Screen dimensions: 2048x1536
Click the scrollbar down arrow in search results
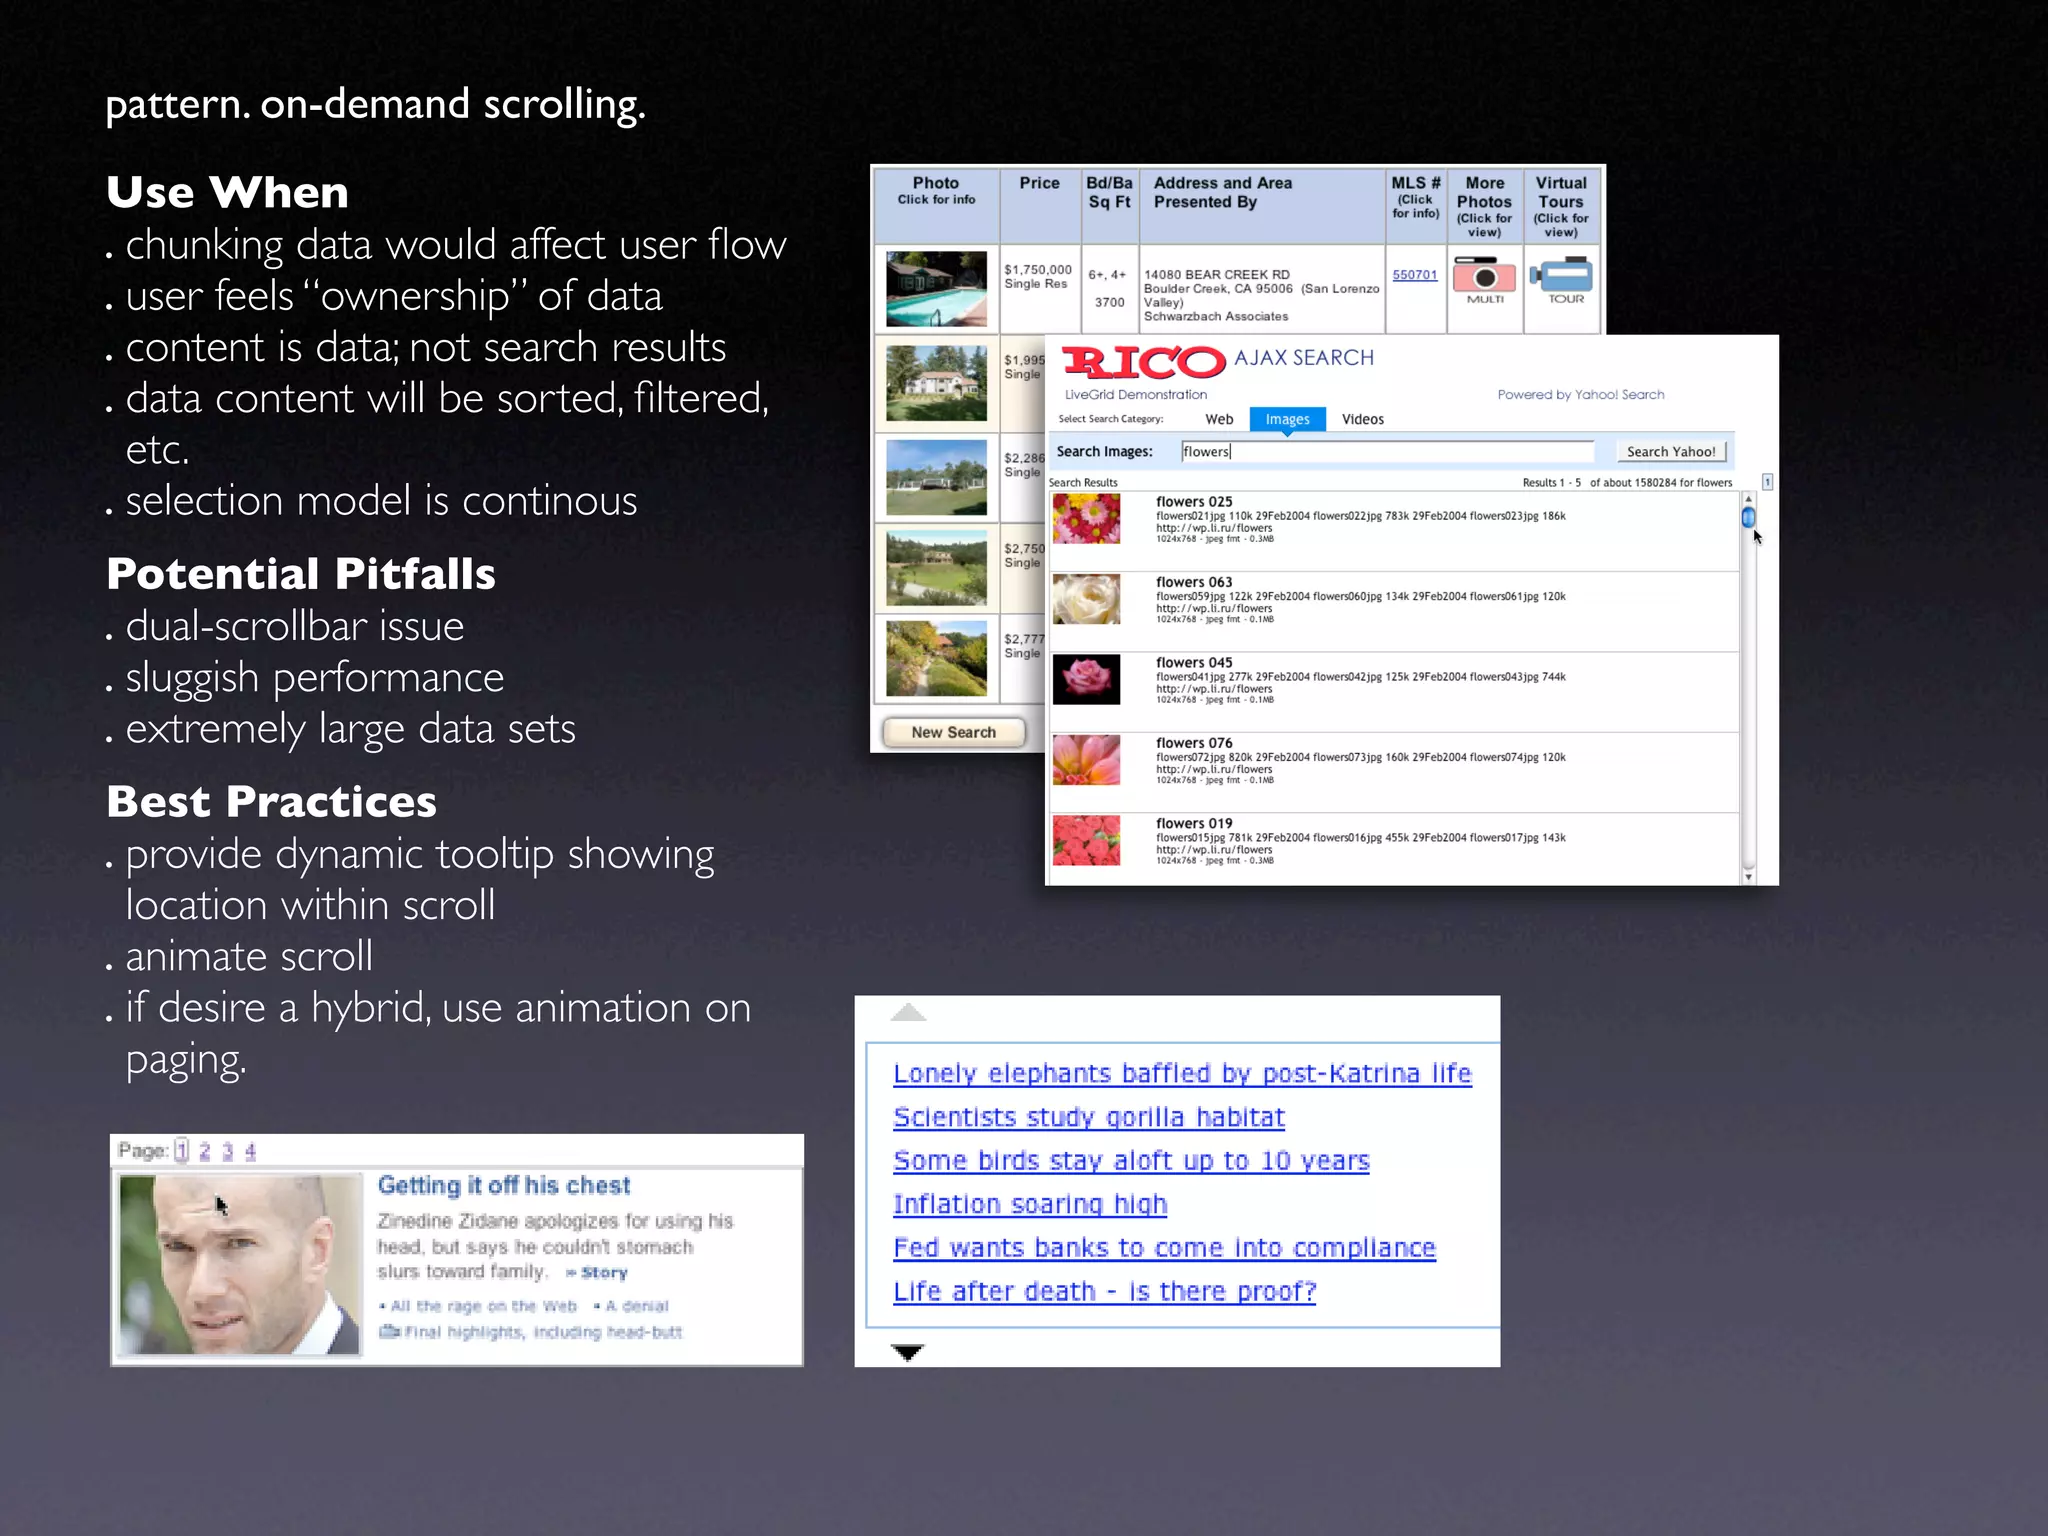click(1748, 877)
